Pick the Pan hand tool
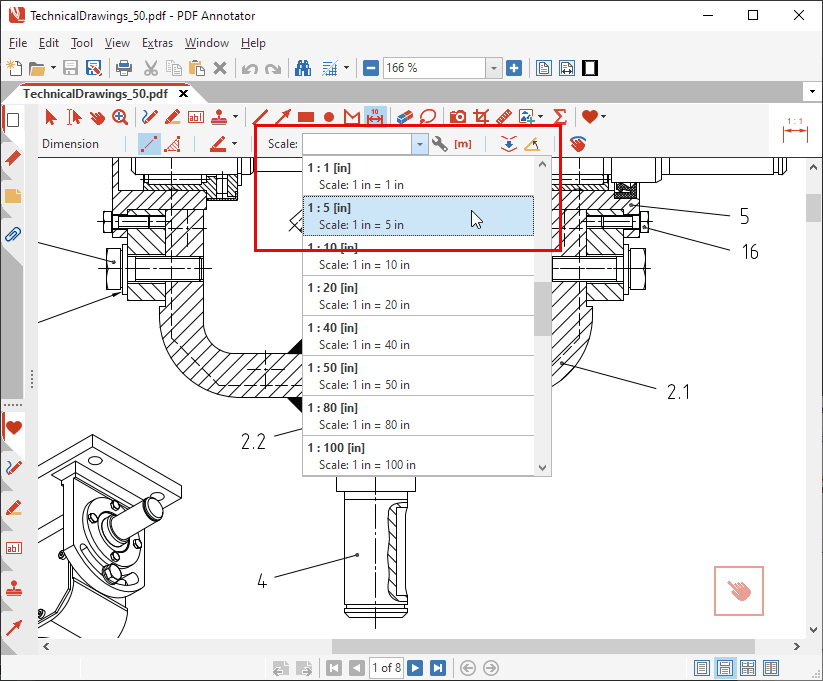Image resolution: width=823 pixels, height=681 pixels. point(97,117)
